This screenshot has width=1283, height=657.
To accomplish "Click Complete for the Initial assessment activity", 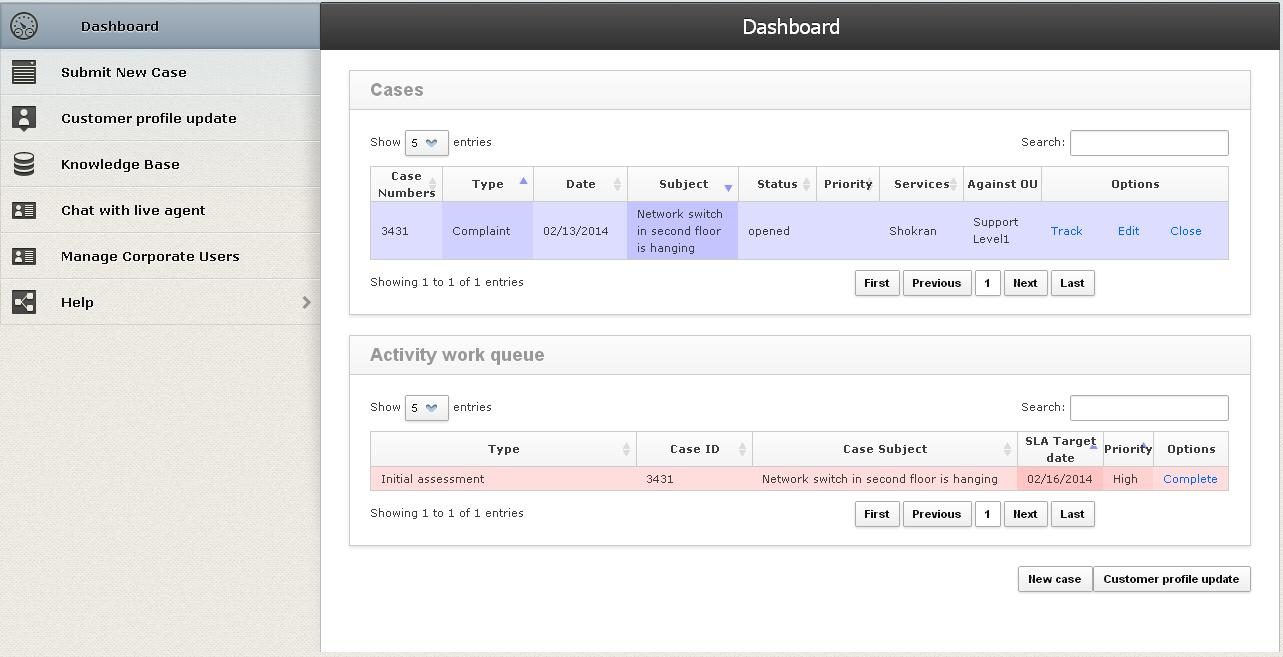I will click(x=1190, y=479).
